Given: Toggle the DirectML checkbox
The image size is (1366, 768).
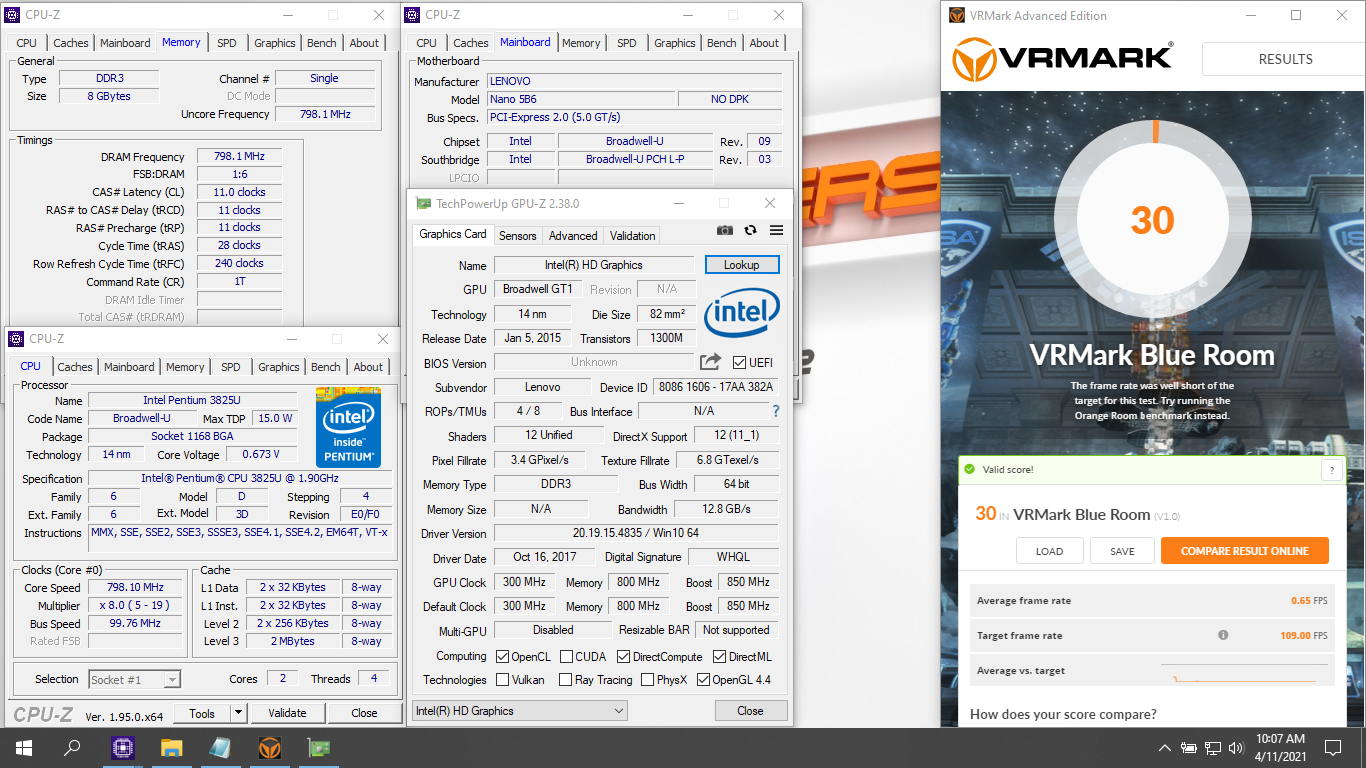Looking at the screenshot, I should (719, 657).
